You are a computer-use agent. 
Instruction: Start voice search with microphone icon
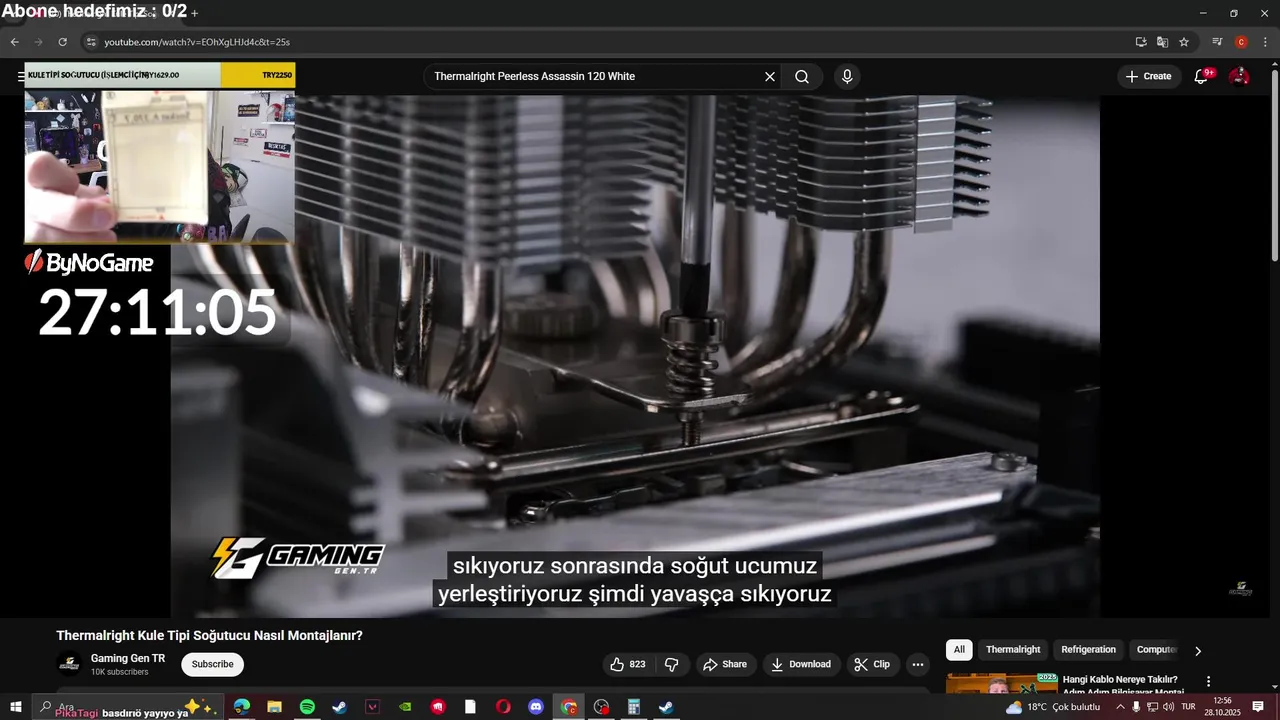click(x=847, y=76)
